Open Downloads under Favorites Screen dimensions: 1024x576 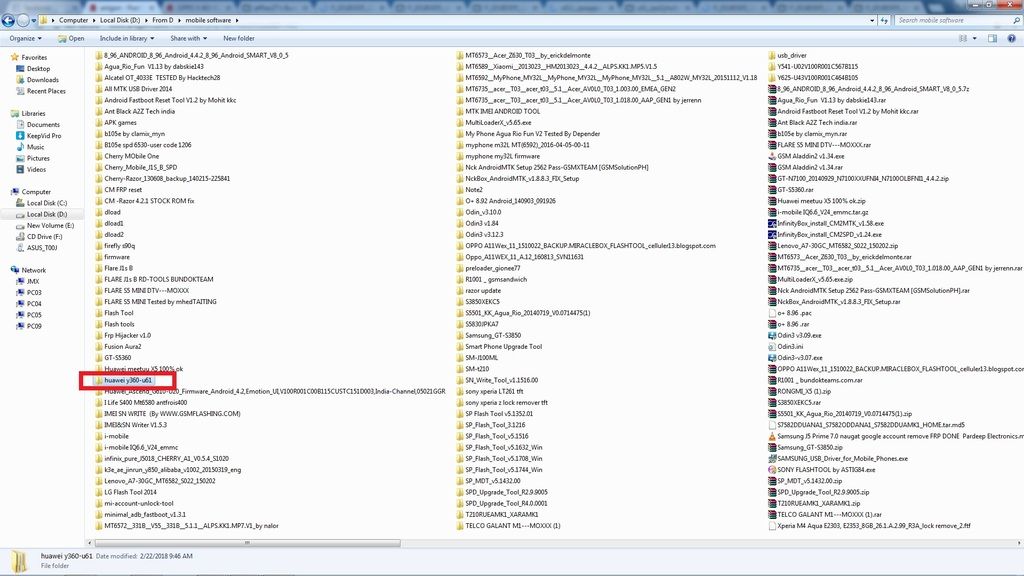coord(43,80)
